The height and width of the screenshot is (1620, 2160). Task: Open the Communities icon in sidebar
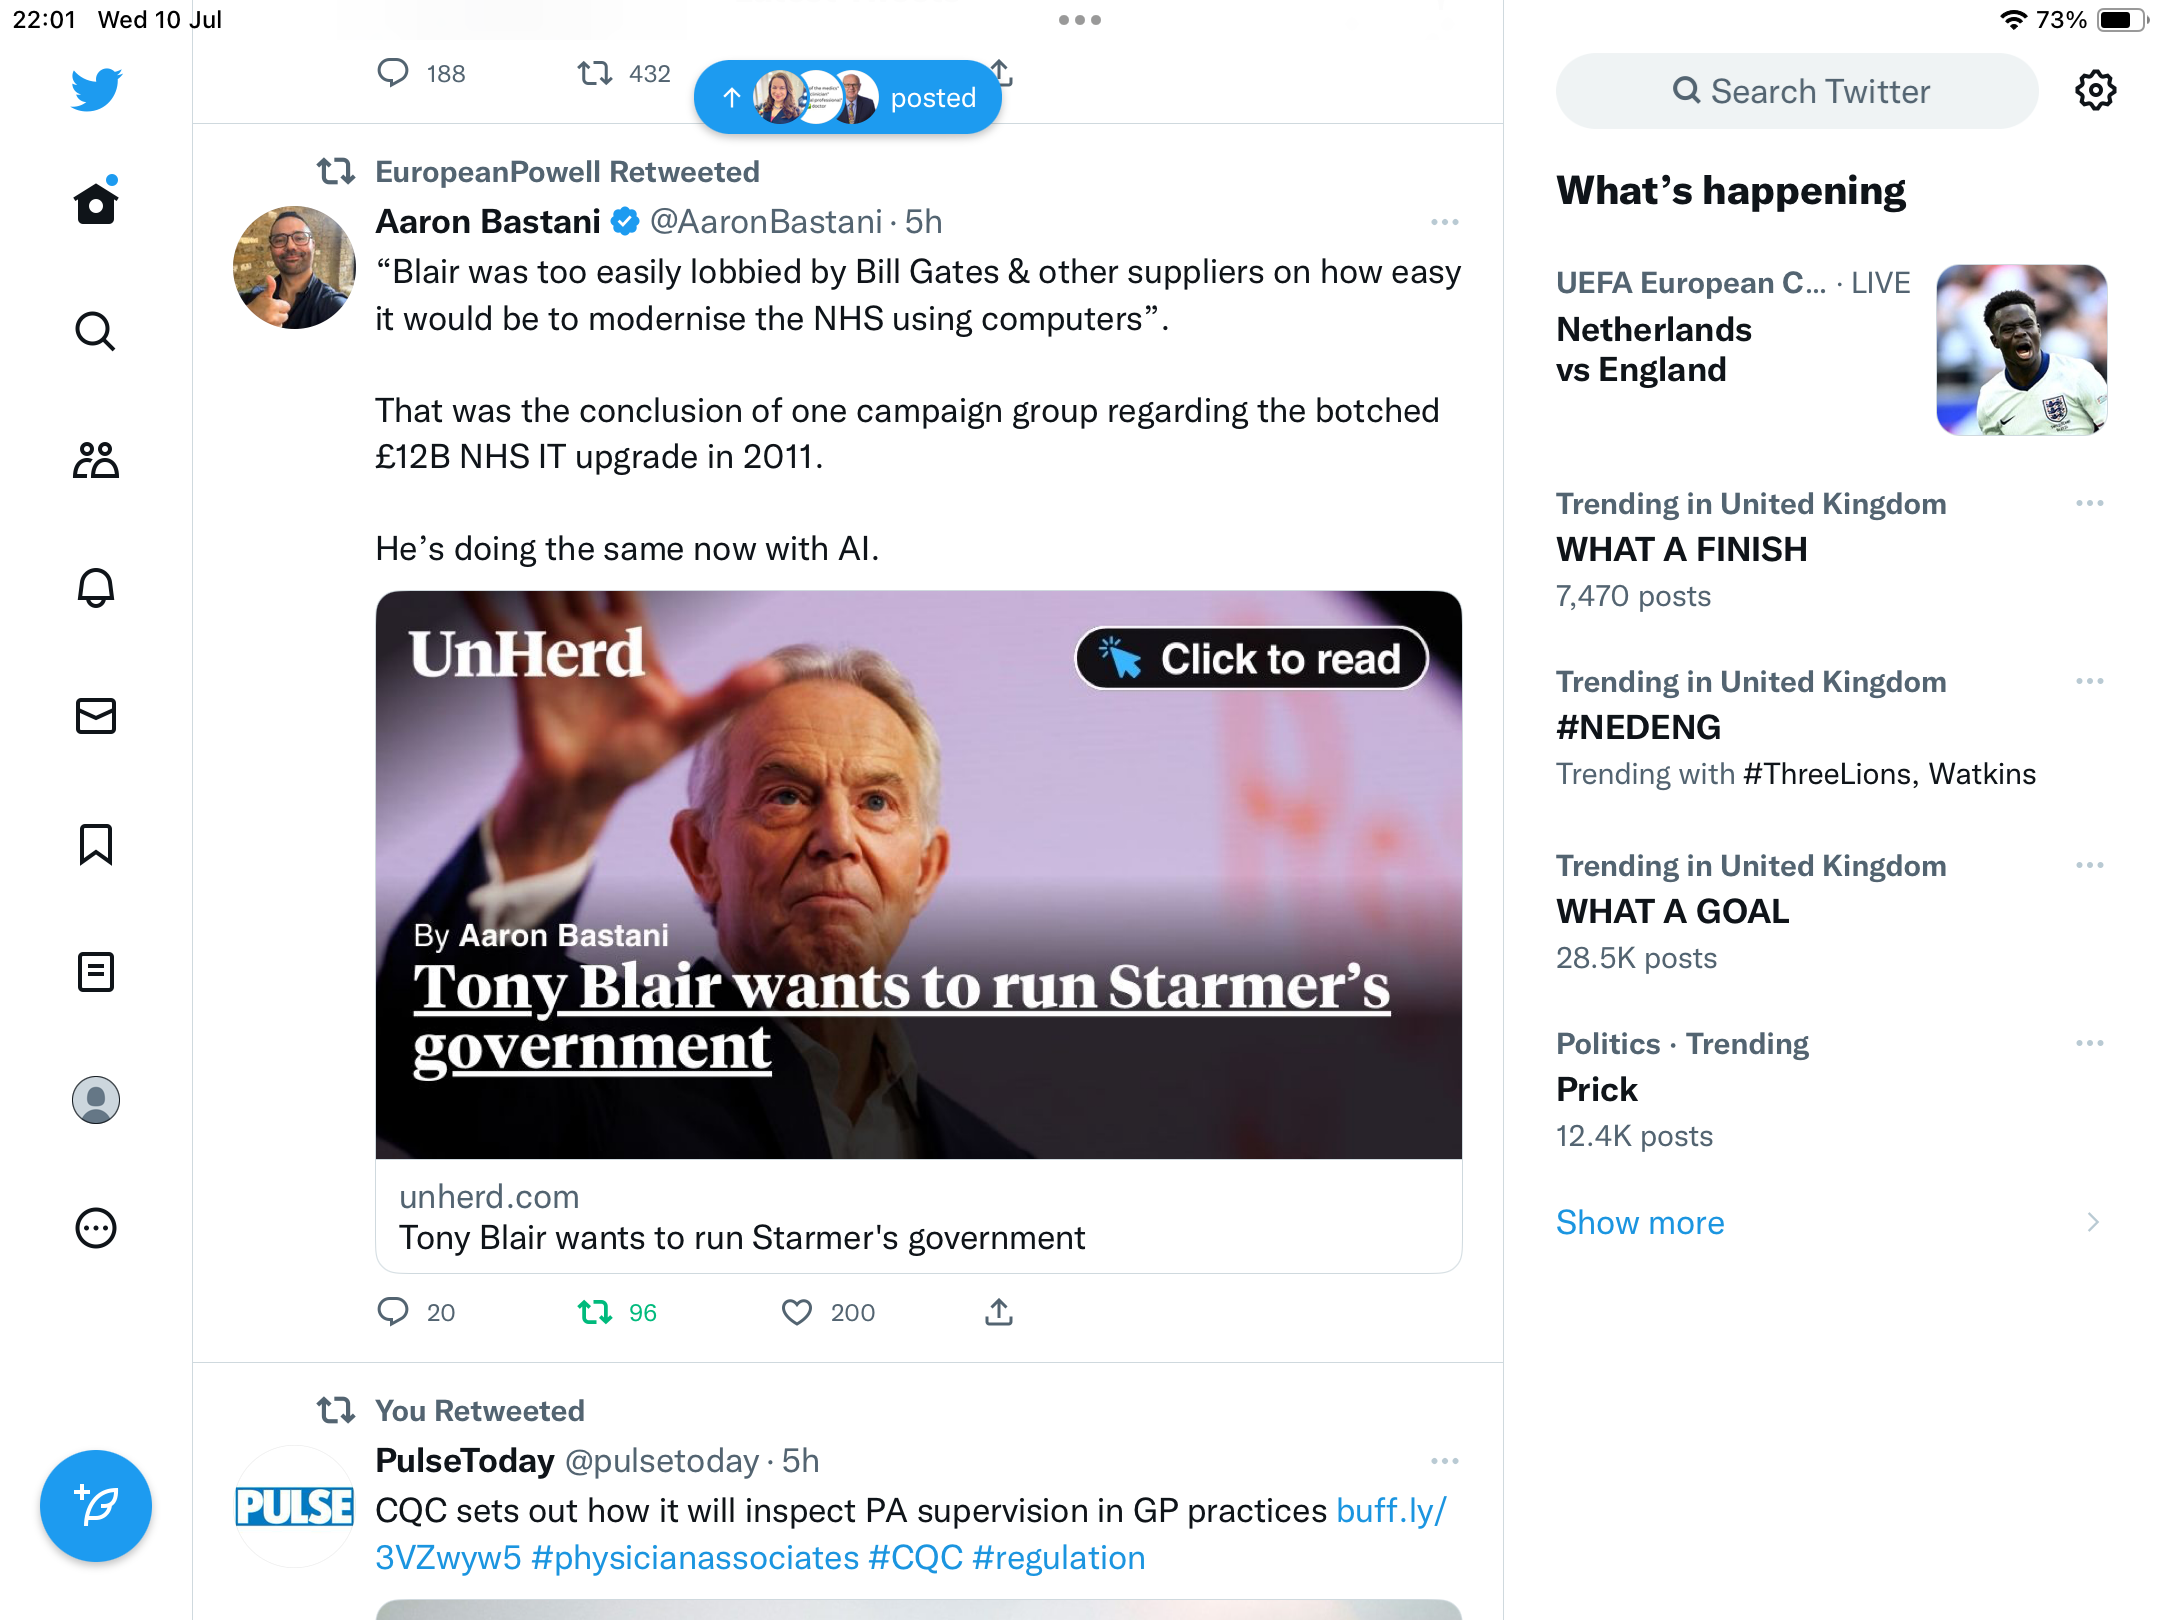96,460
